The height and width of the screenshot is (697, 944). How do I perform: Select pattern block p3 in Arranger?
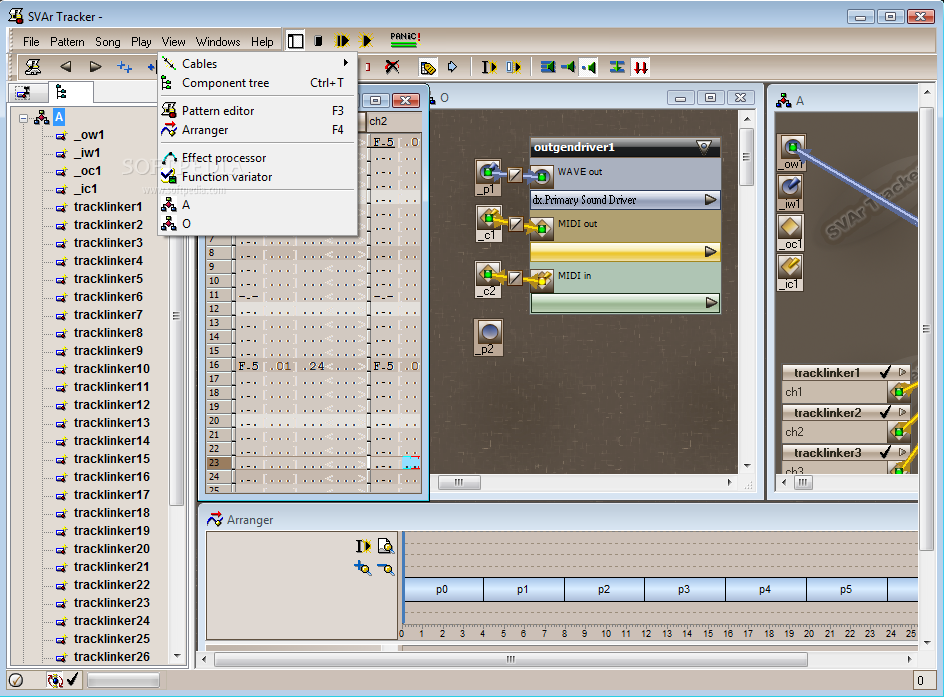tap(684, 590)
